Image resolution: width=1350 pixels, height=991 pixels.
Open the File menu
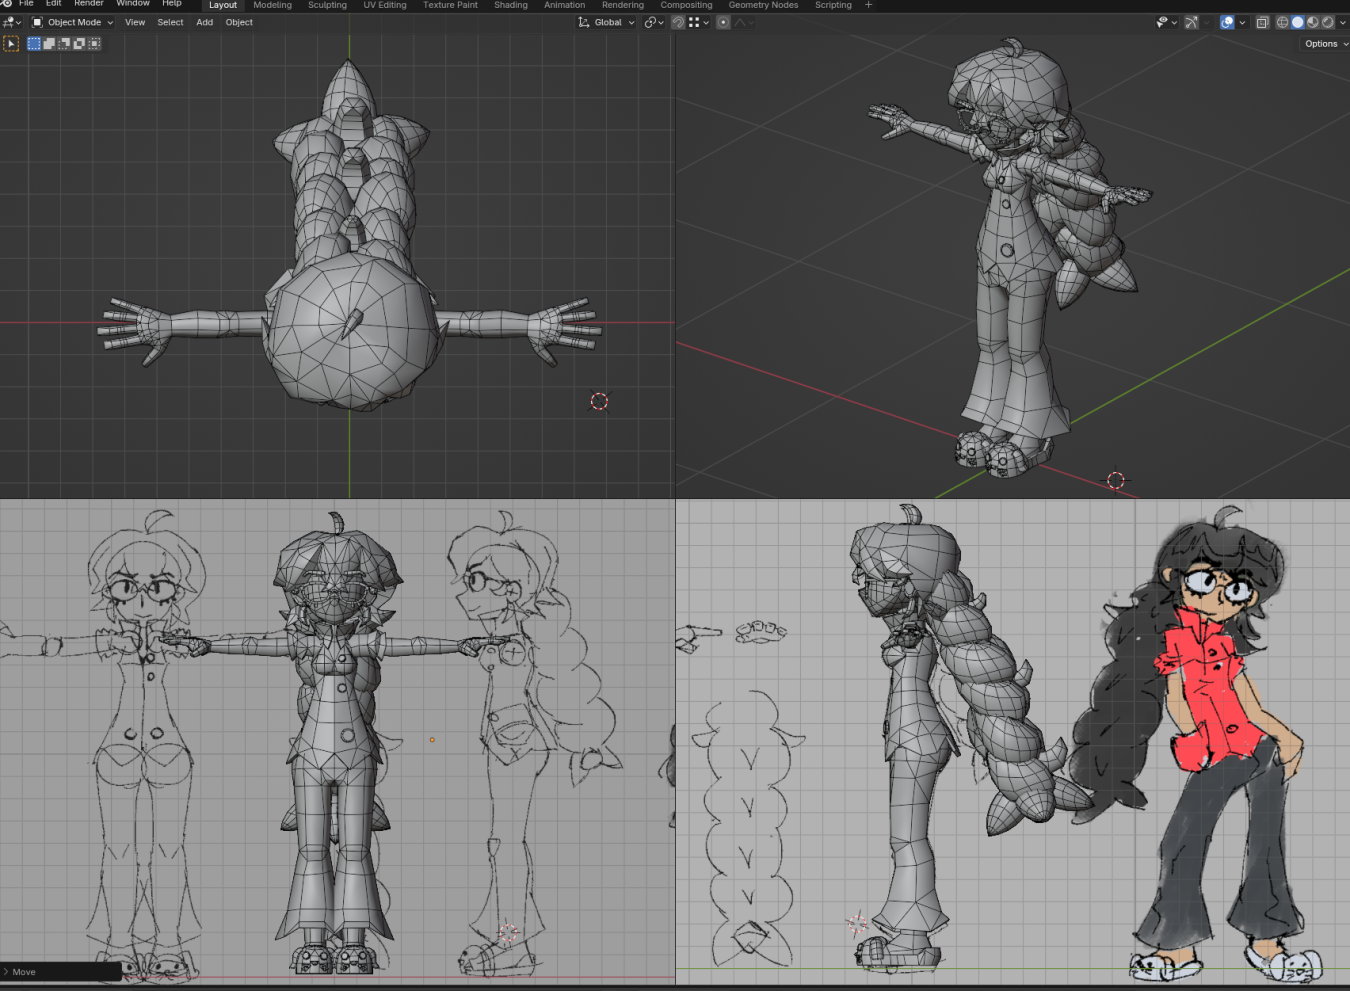[26, 4]
